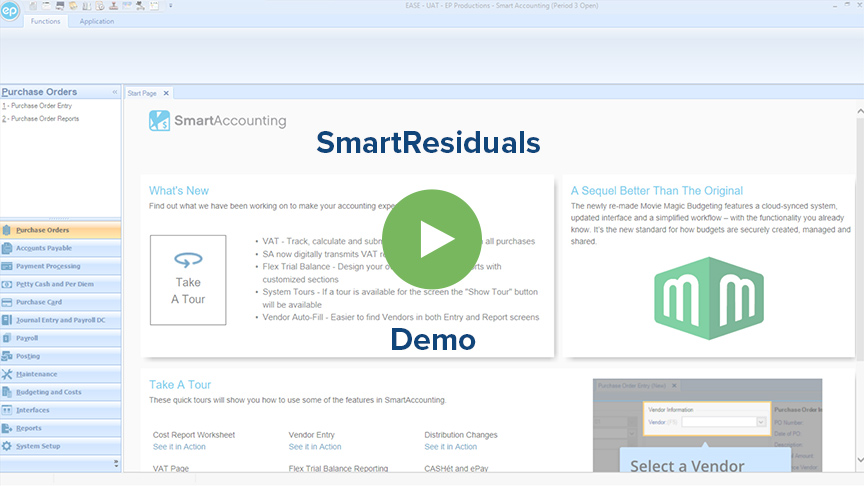Click the Maintenance wrench icon
The width and height of the screenshot is (864, 486).
click(7, 374)
